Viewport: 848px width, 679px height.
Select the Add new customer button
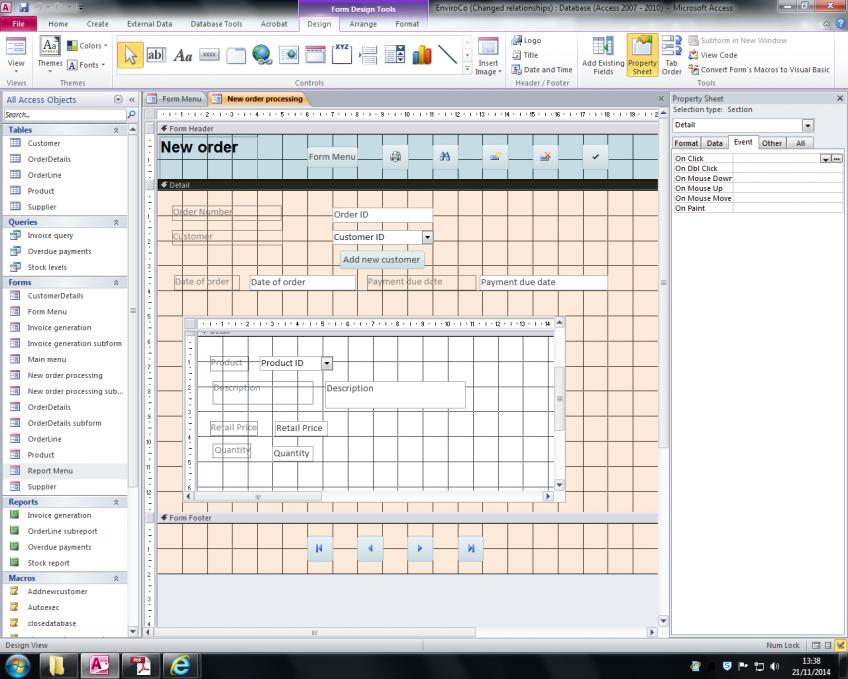pyautogui.click(x=382, y=259)
